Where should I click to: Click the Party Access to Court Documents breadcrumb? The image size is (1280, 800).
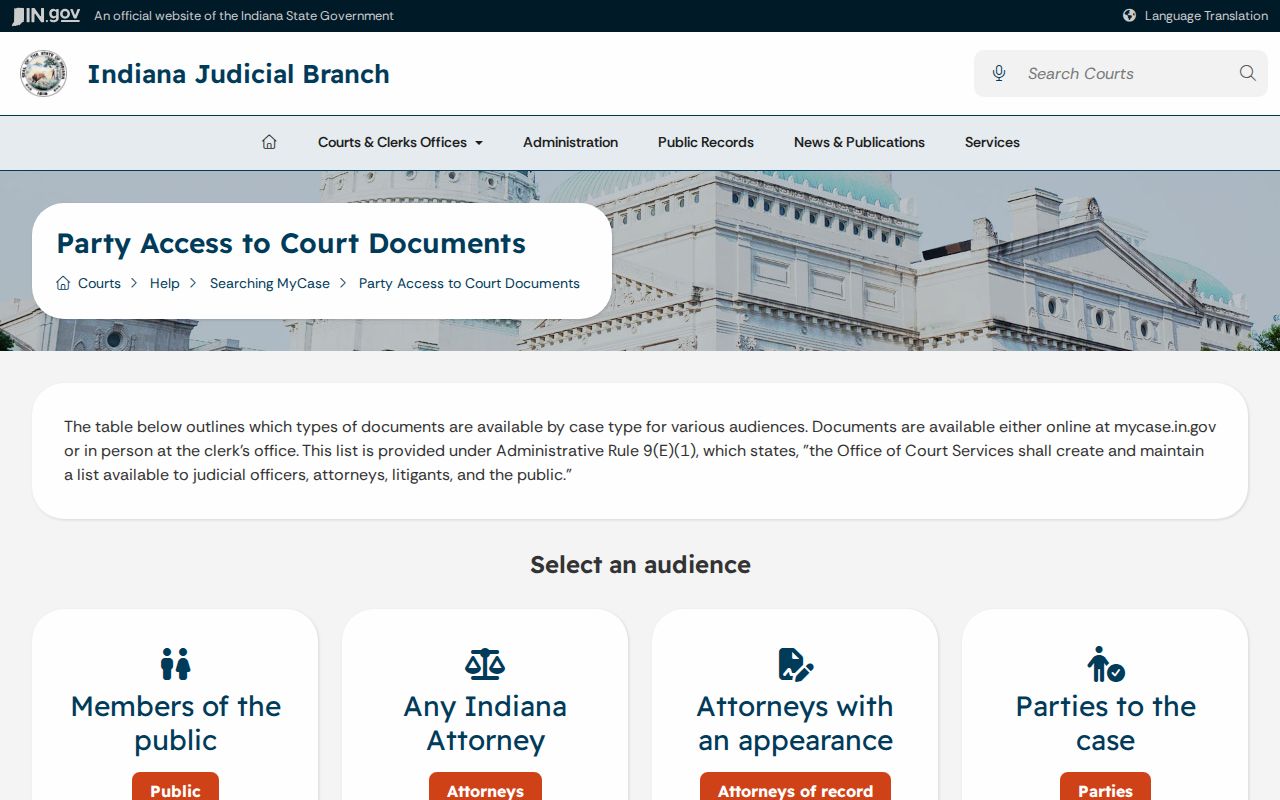tap(469, 283)
